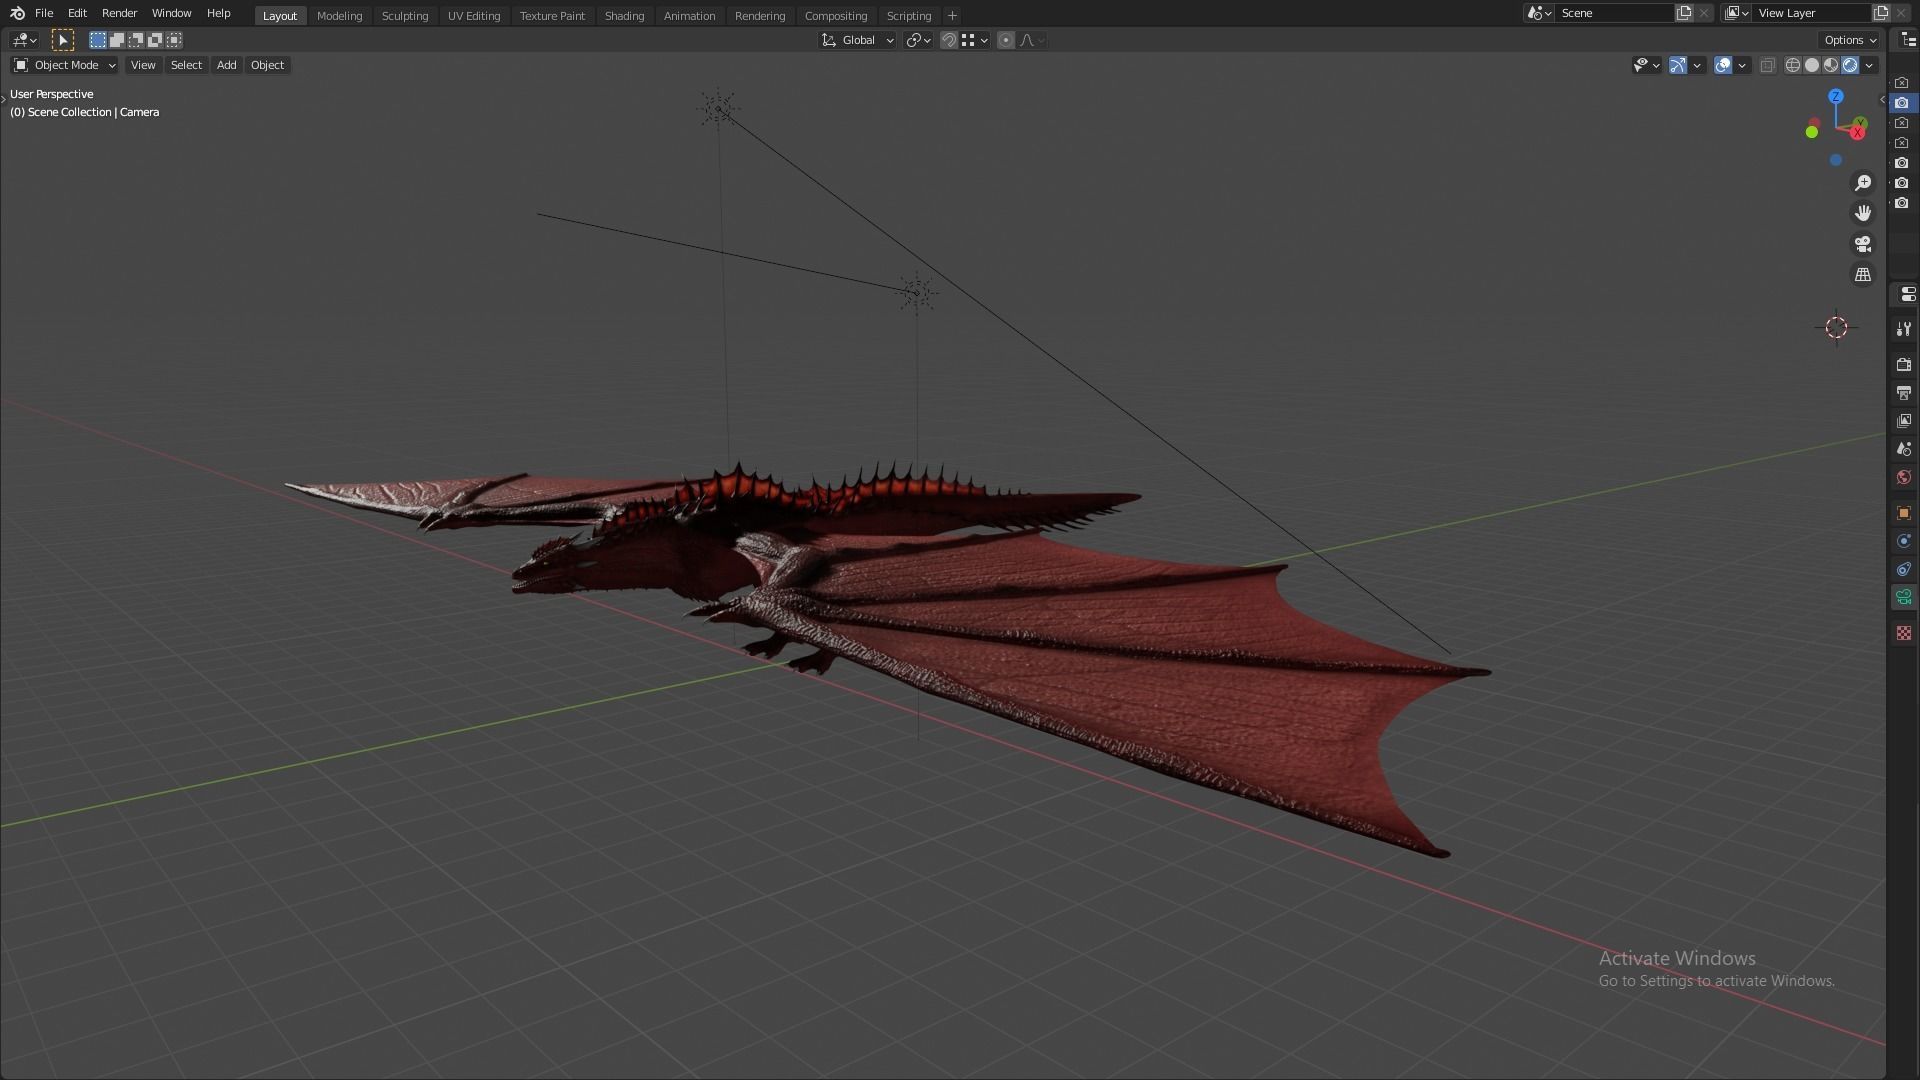Open Properties editor type icon
1920x1080 pixels.
[x=1907, y=295]
